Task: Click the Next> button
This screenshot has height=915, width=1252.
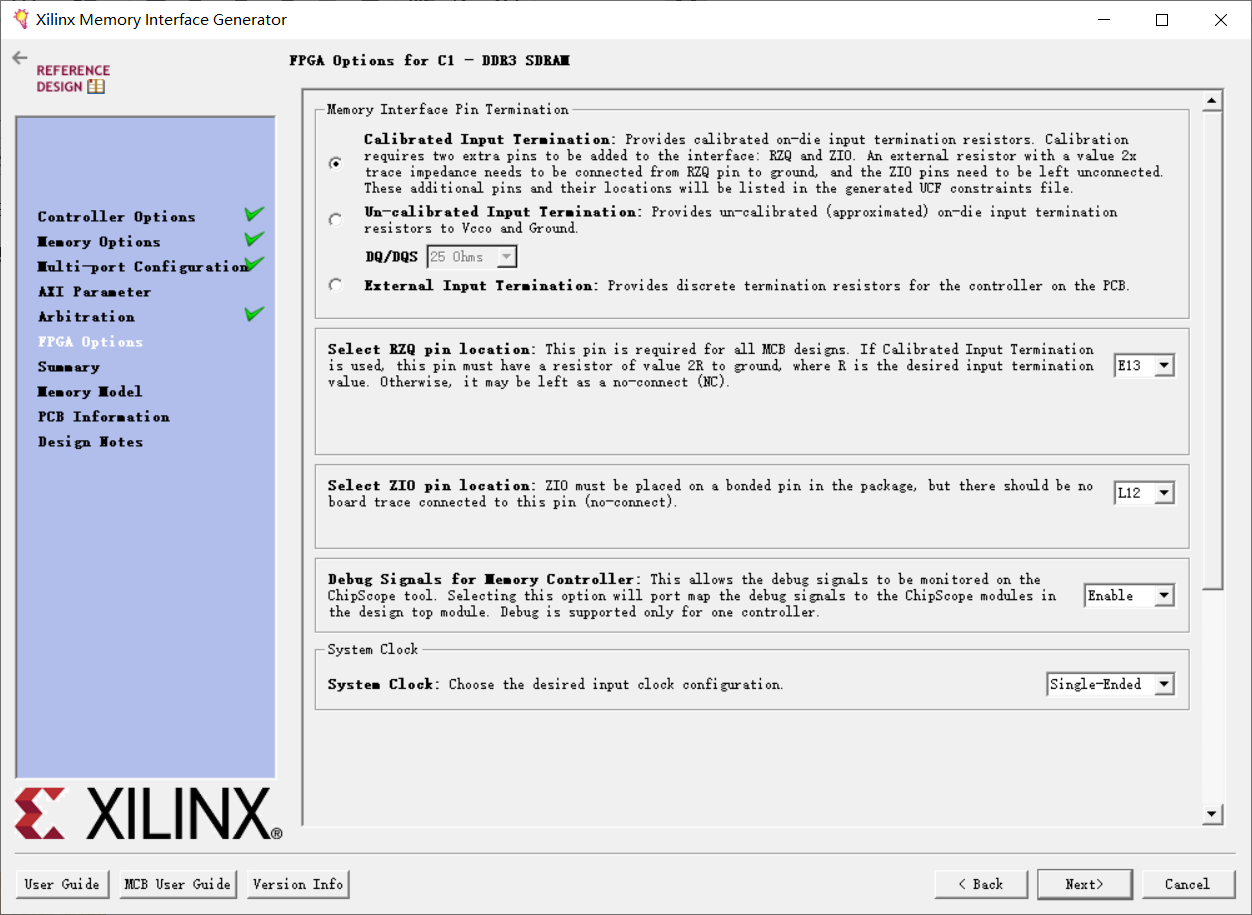Action: [1084, 884]
